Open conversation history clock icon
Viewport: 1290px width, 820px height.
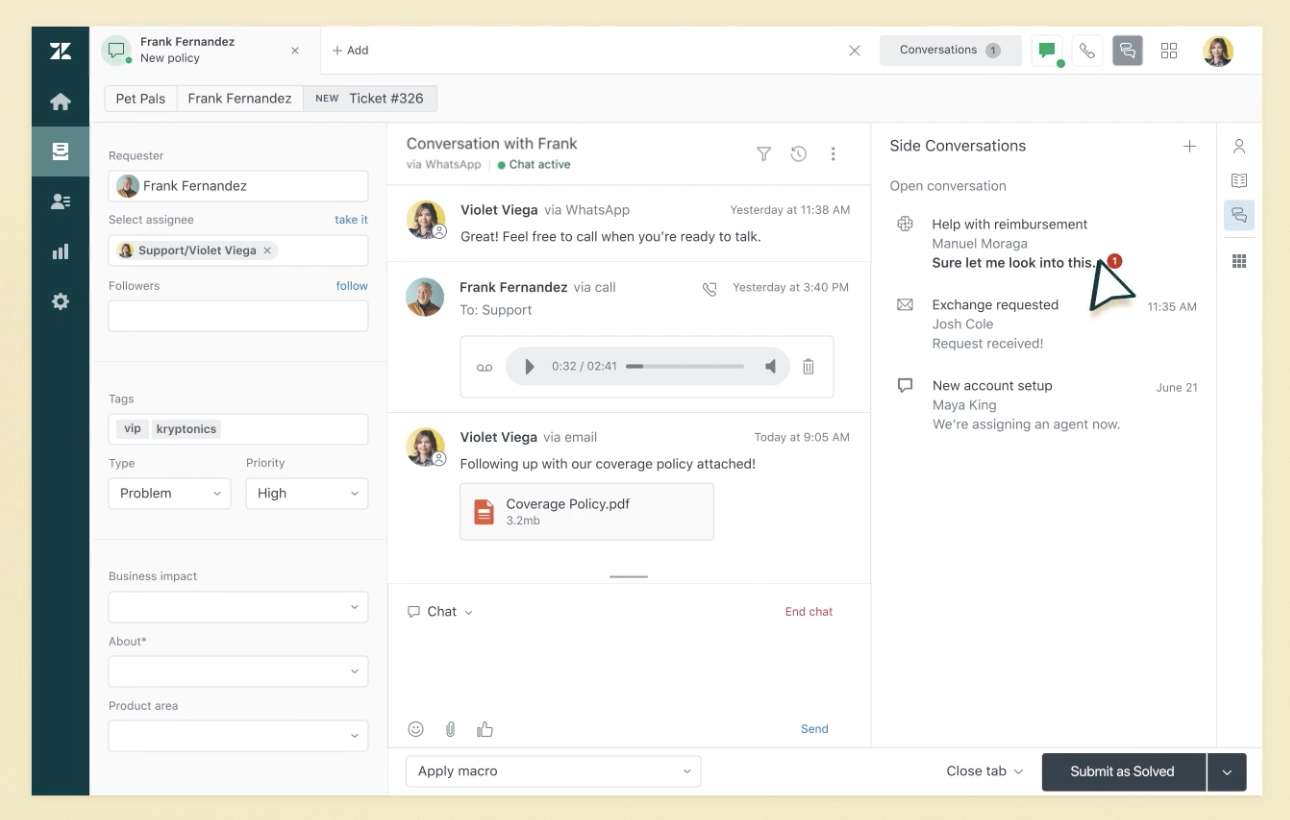coord(798,154)
